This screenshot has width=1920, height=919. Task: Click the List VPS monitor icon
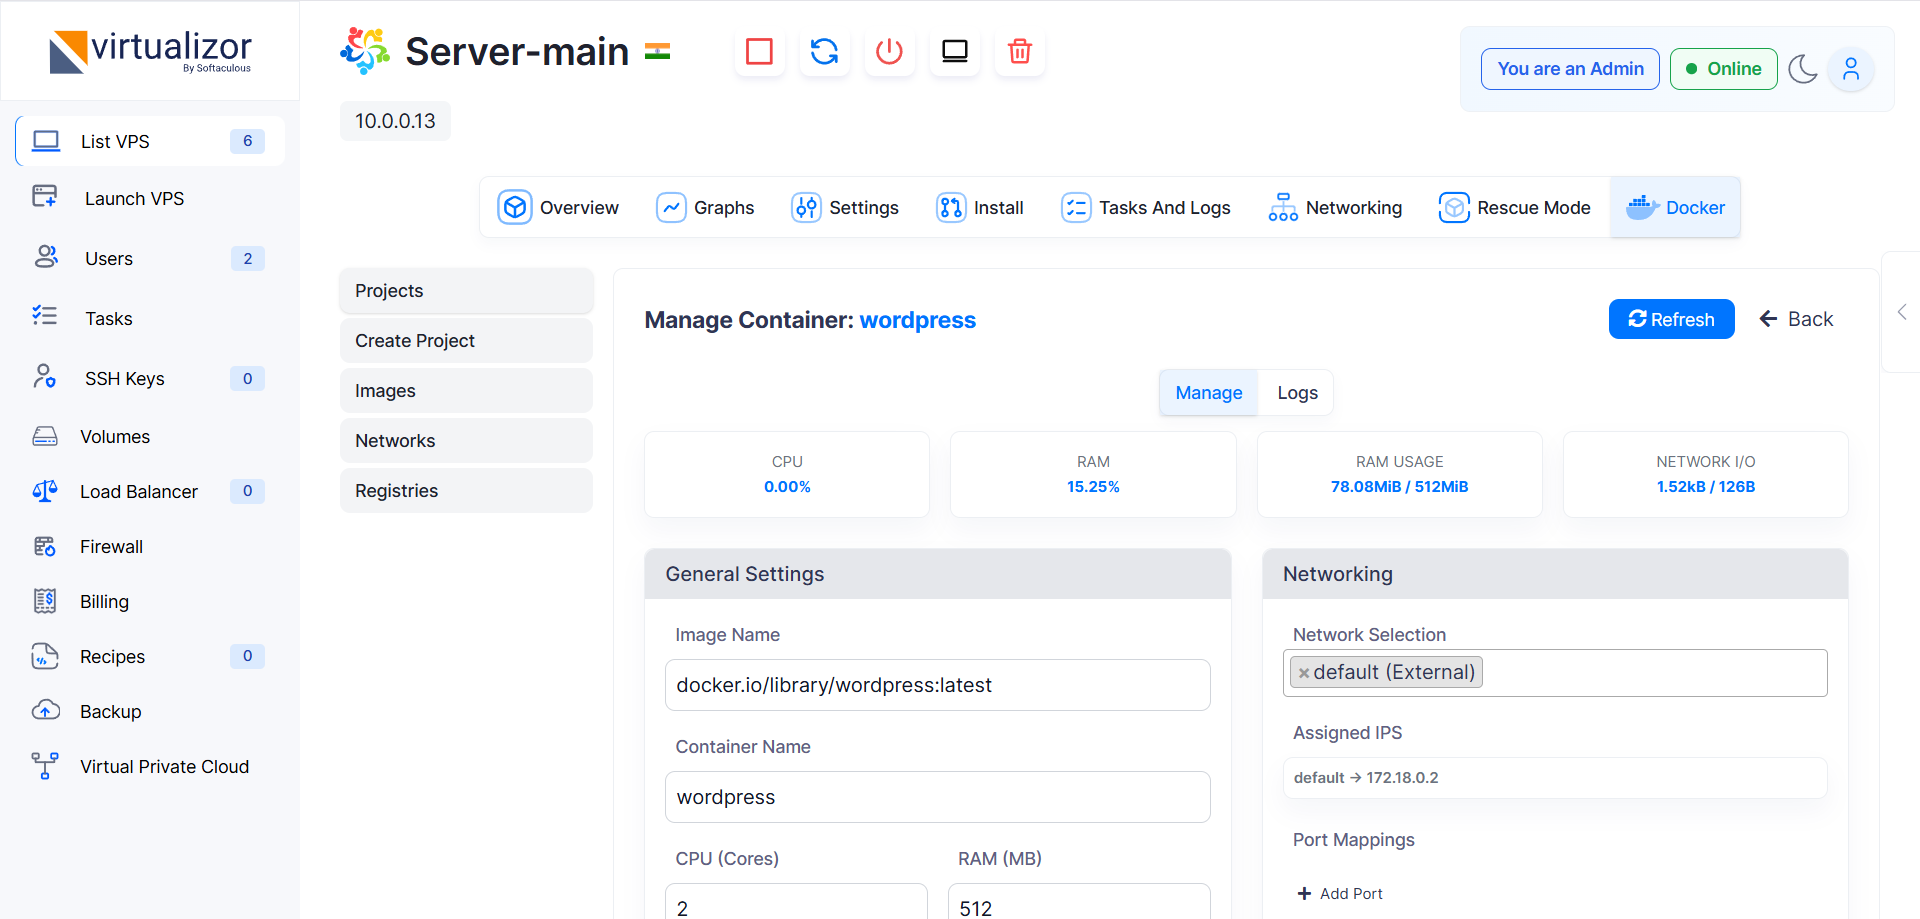(x=46, y=141)
